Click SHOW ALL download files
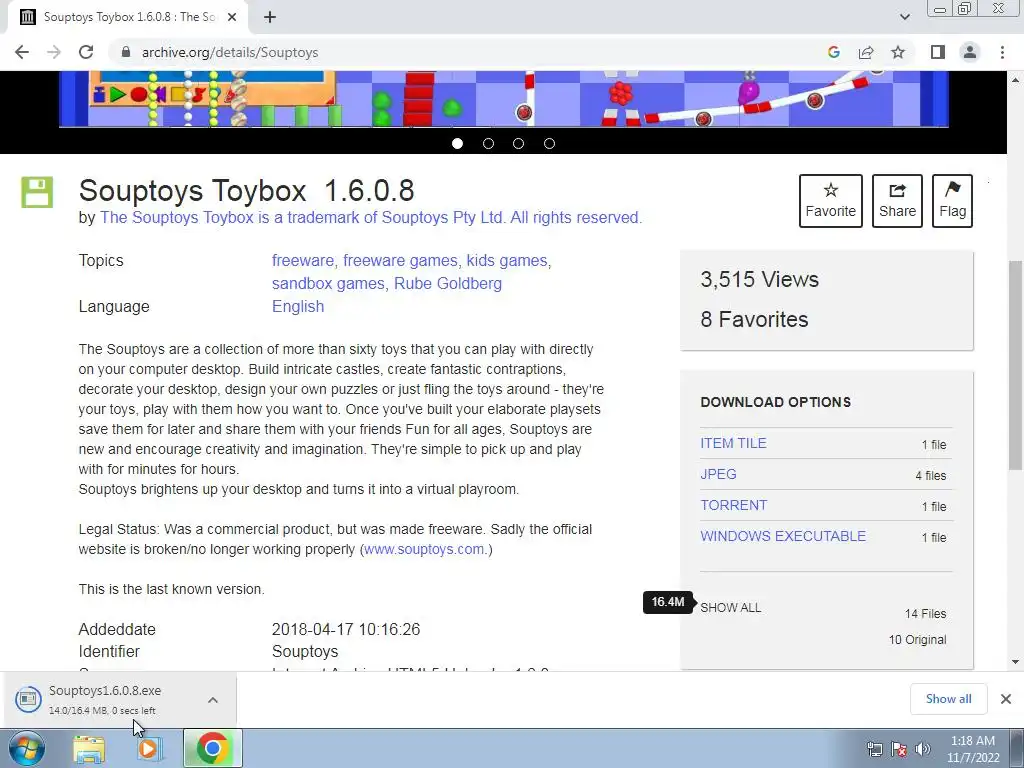1024x768 pixels. [x=731, y=607]
